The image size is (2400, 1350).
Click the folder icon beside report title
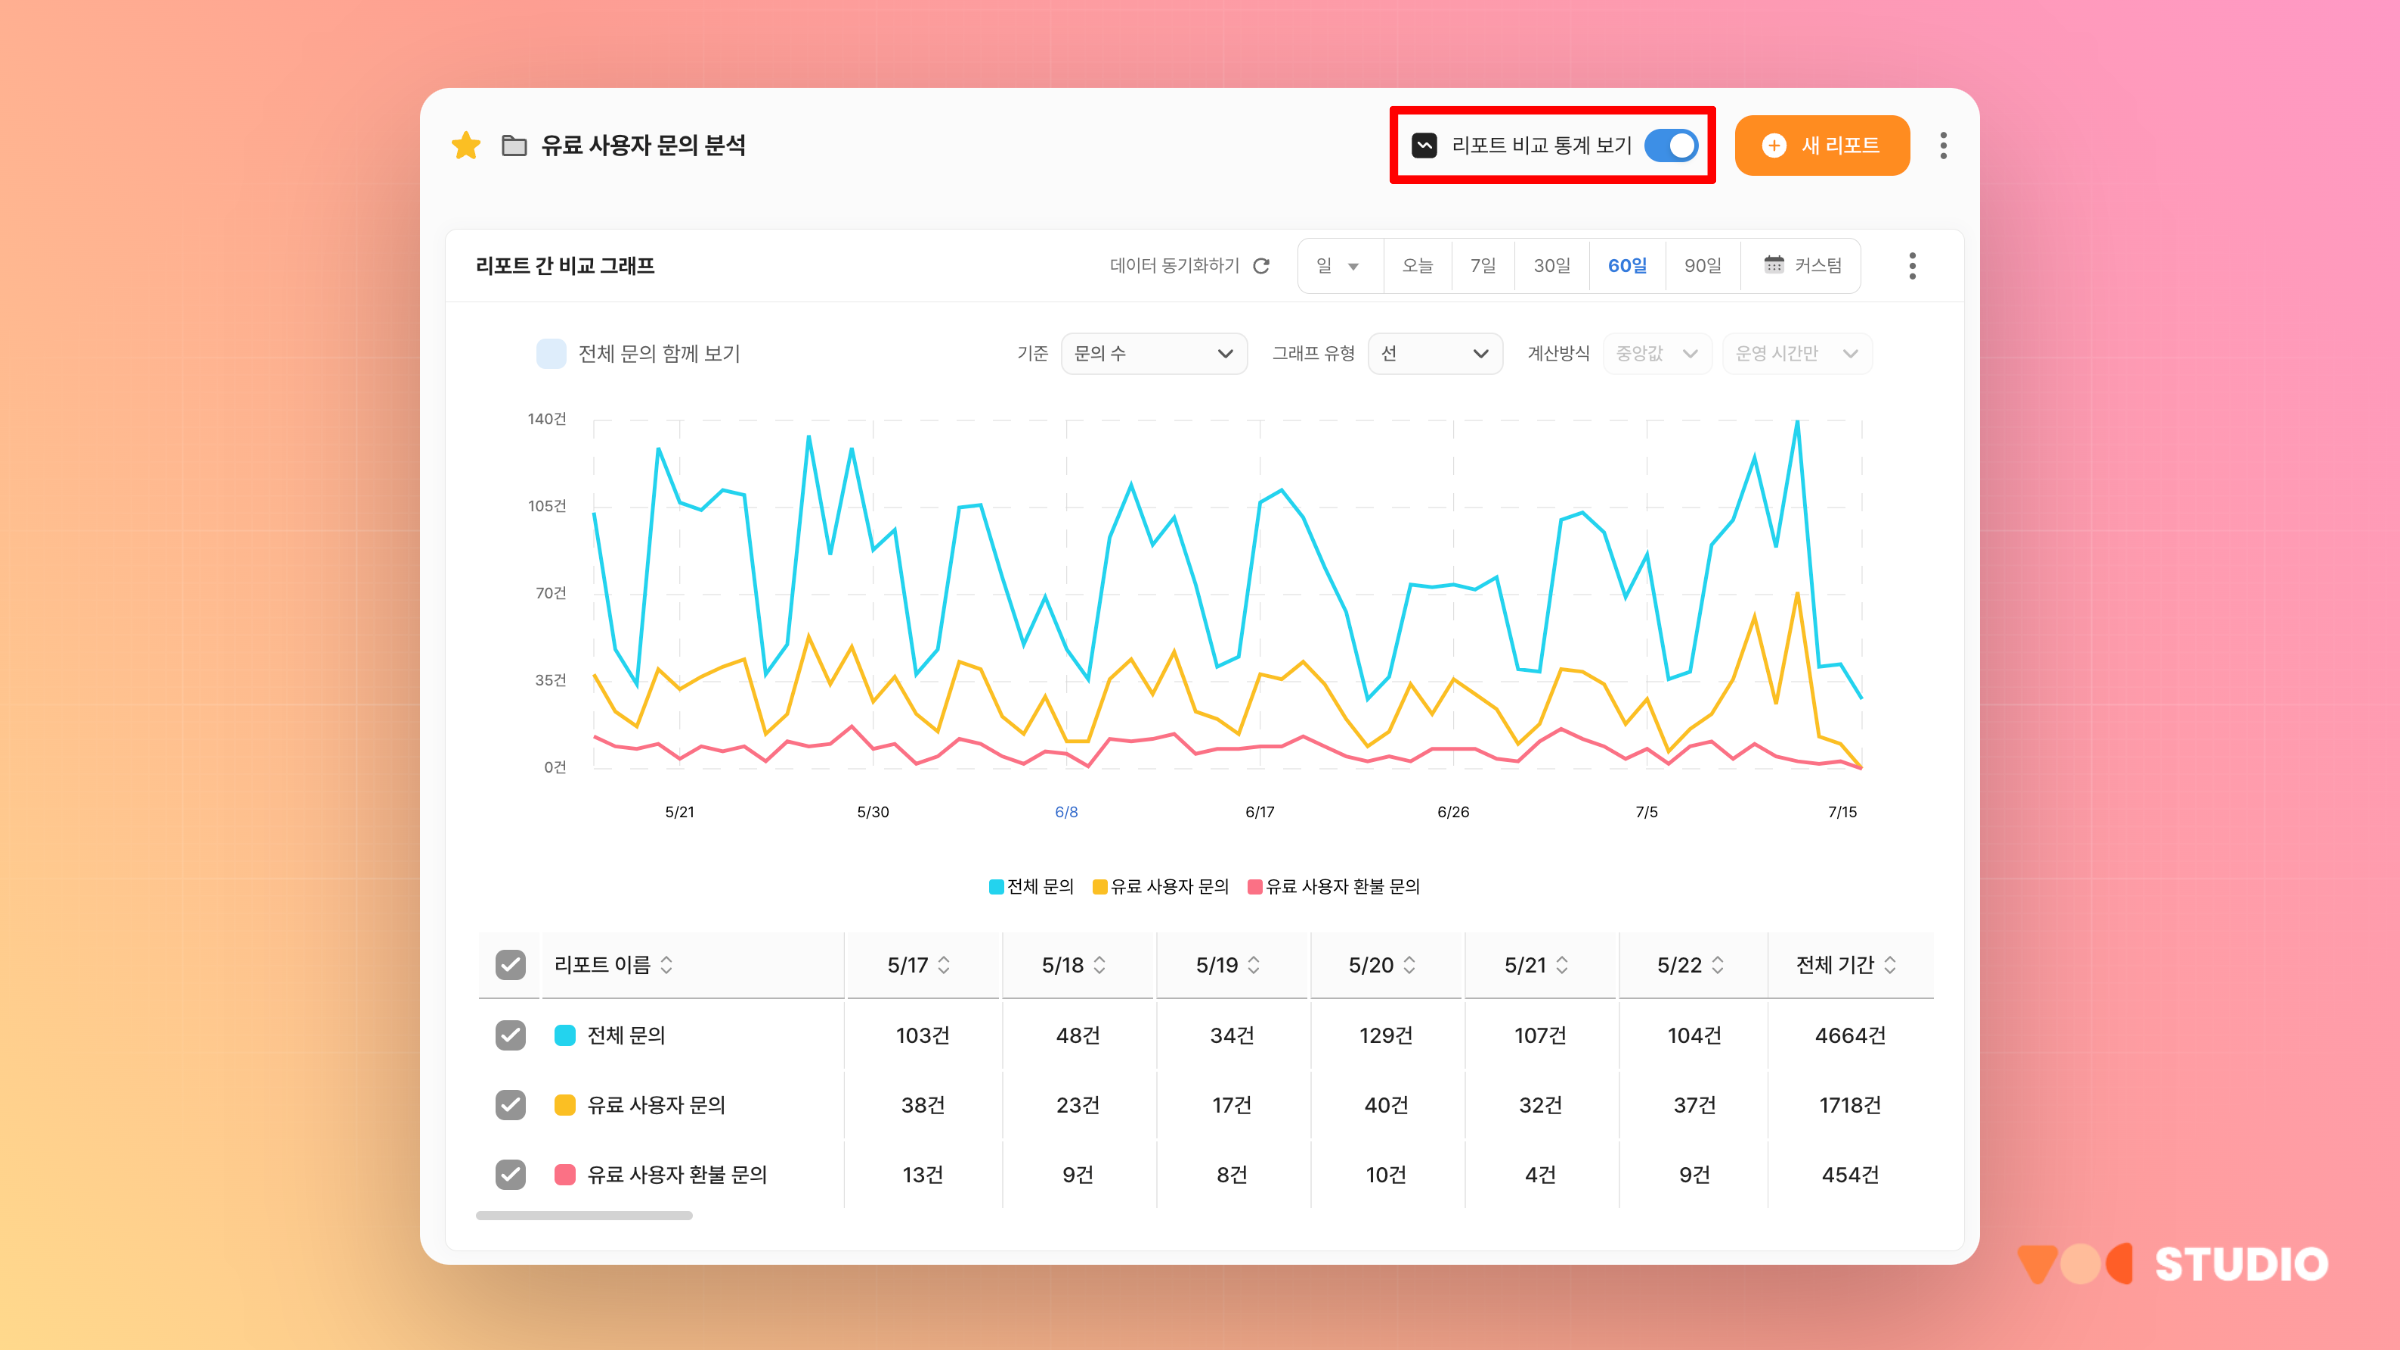coord(514,146)
